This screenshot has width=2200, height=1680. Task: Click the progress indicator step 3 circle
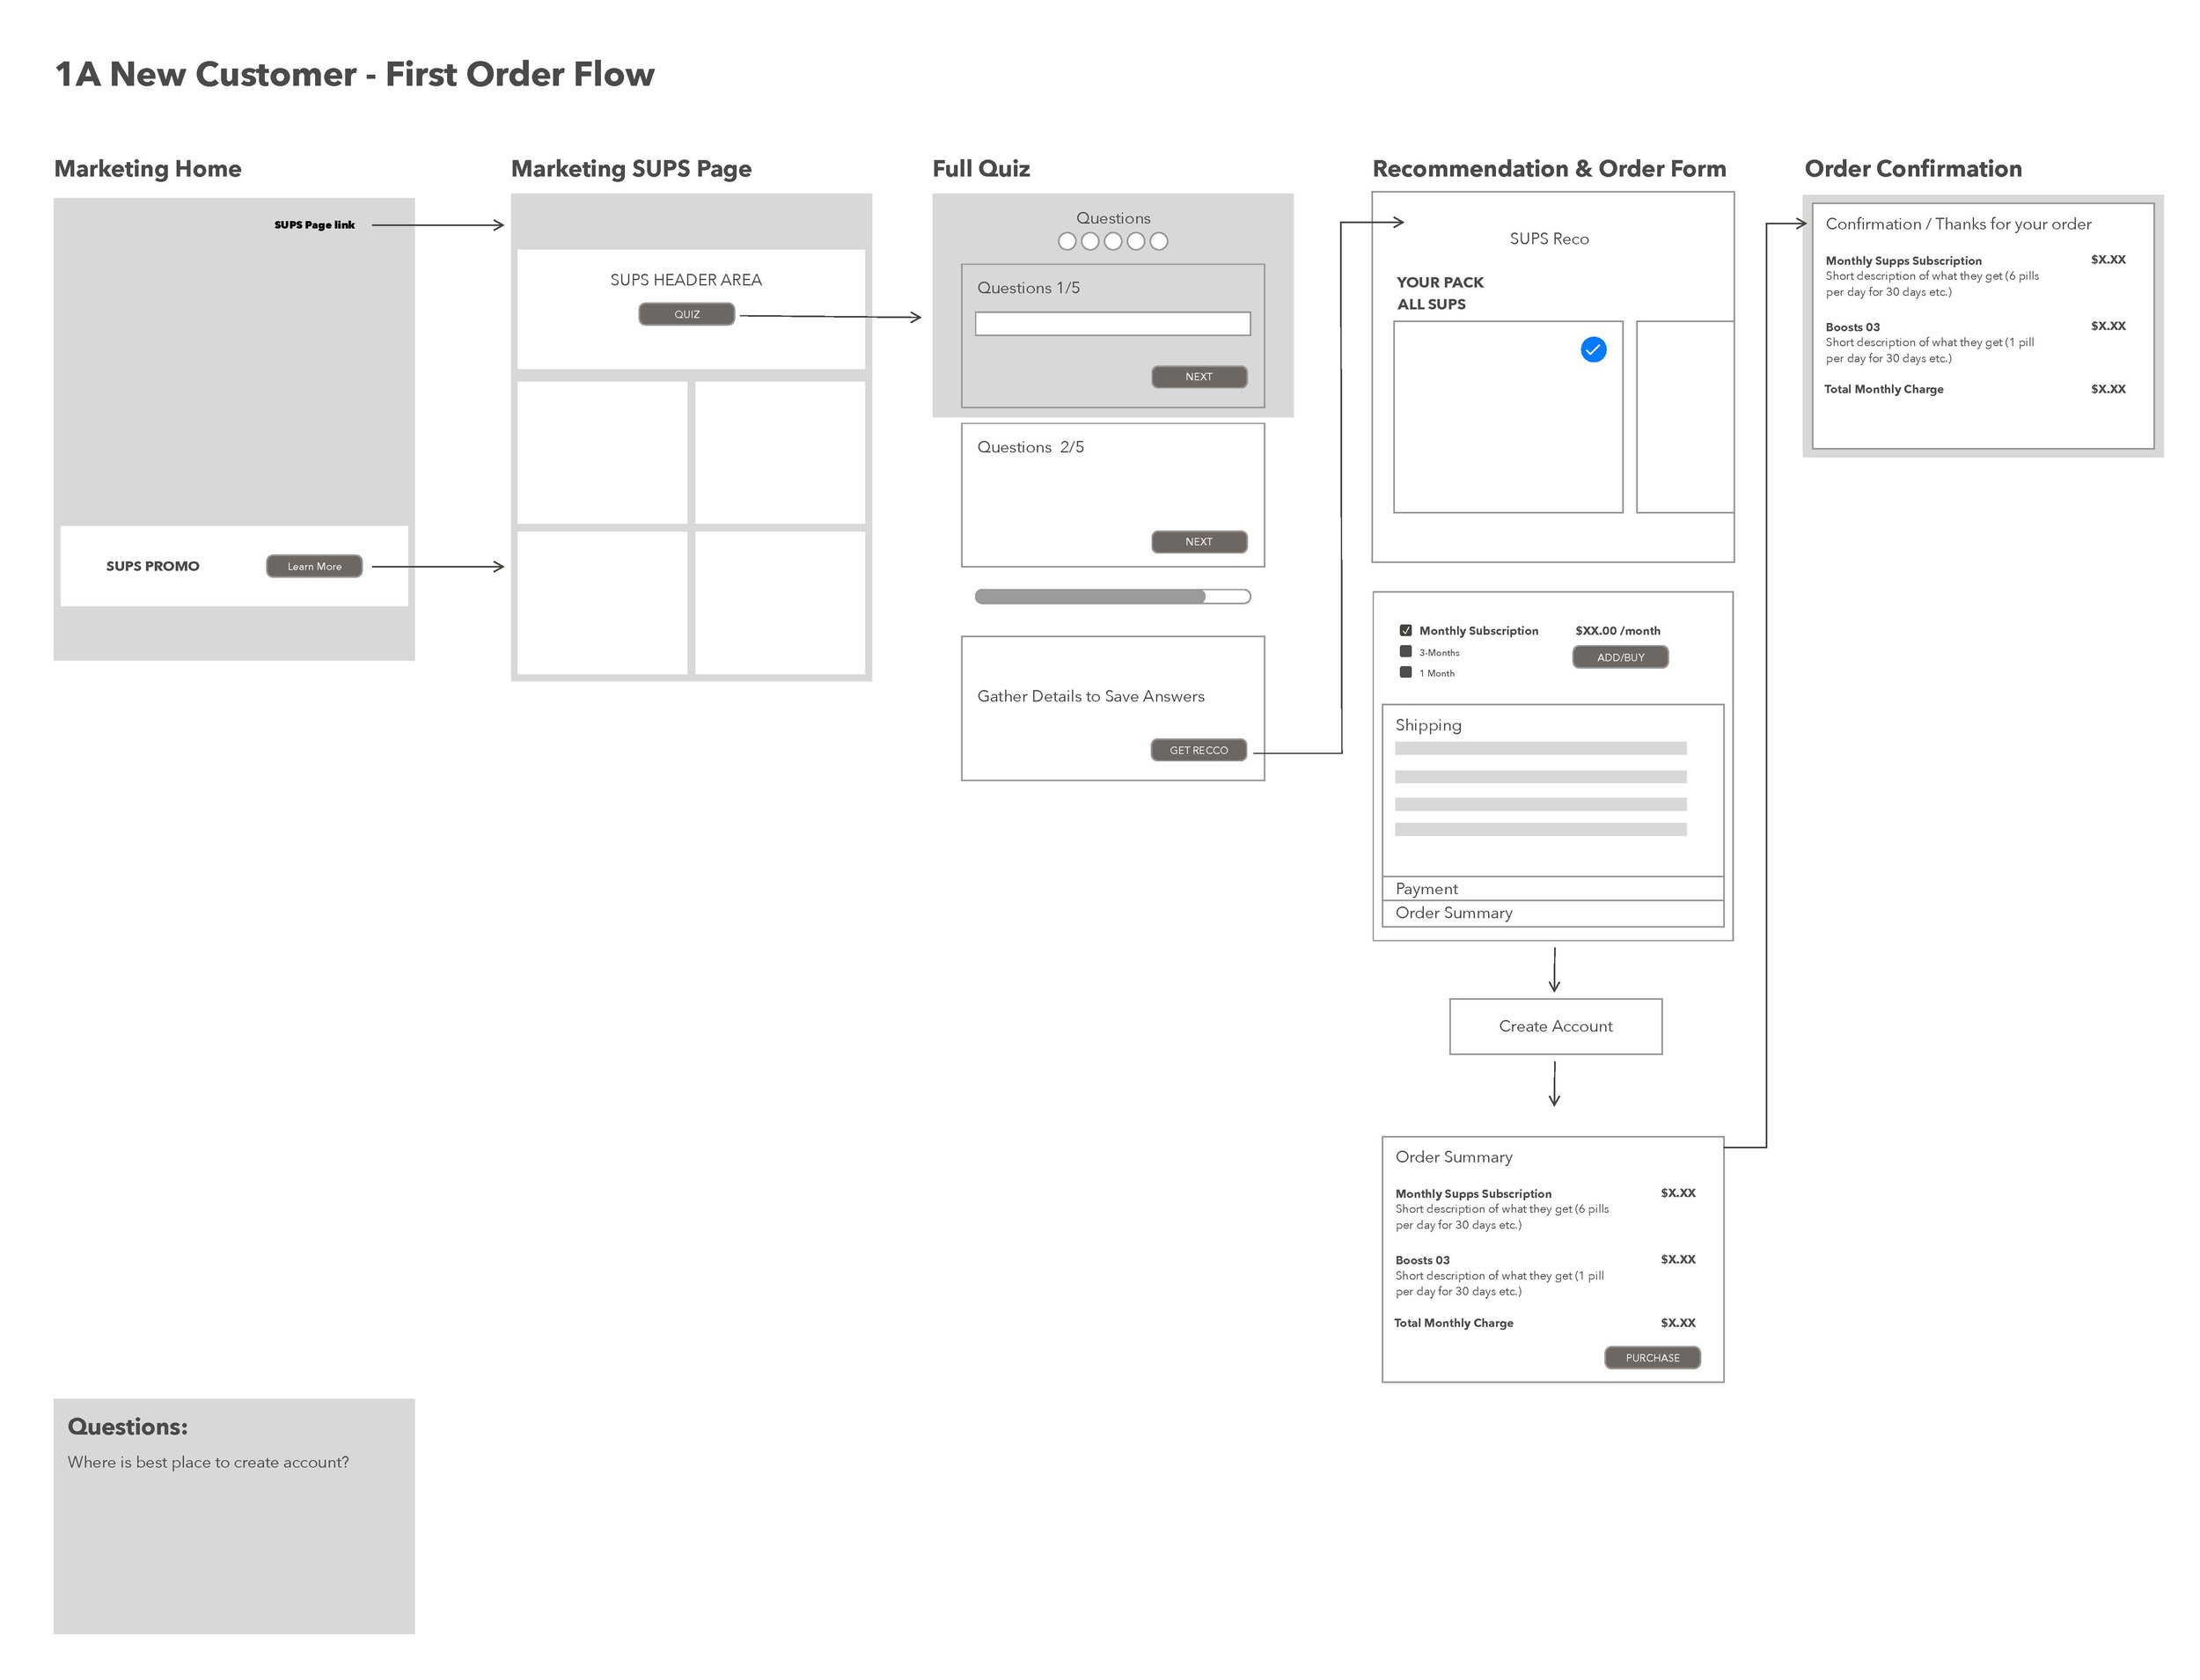[x=1120, y=238]
